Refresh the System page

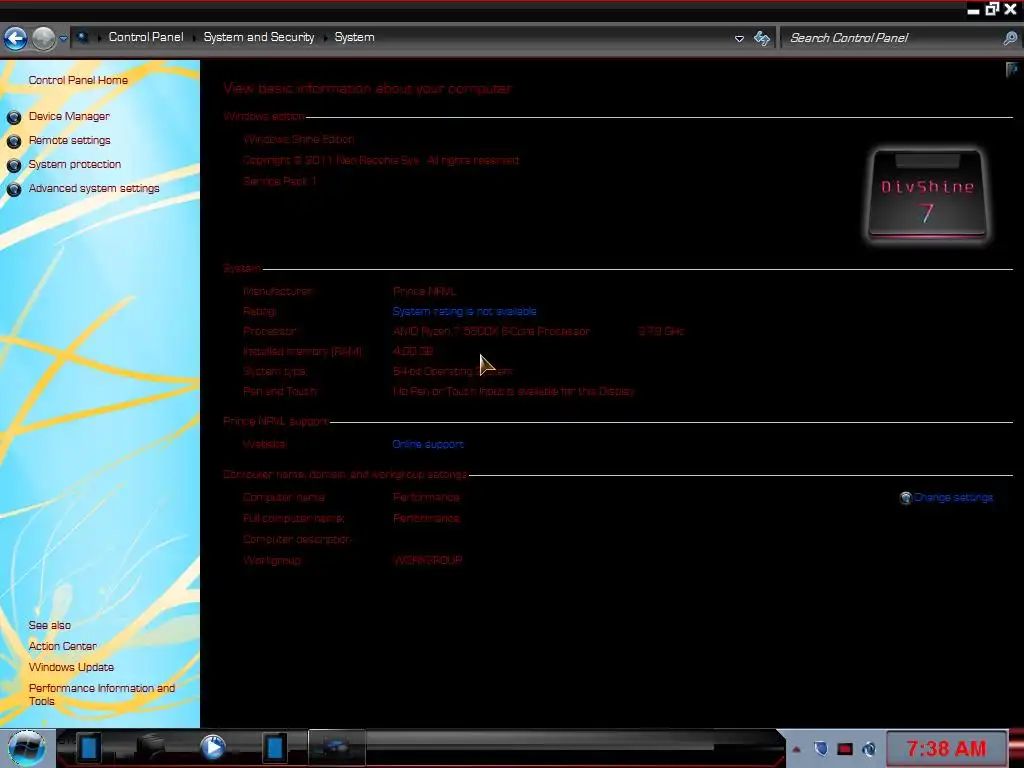tap(761, 38)
